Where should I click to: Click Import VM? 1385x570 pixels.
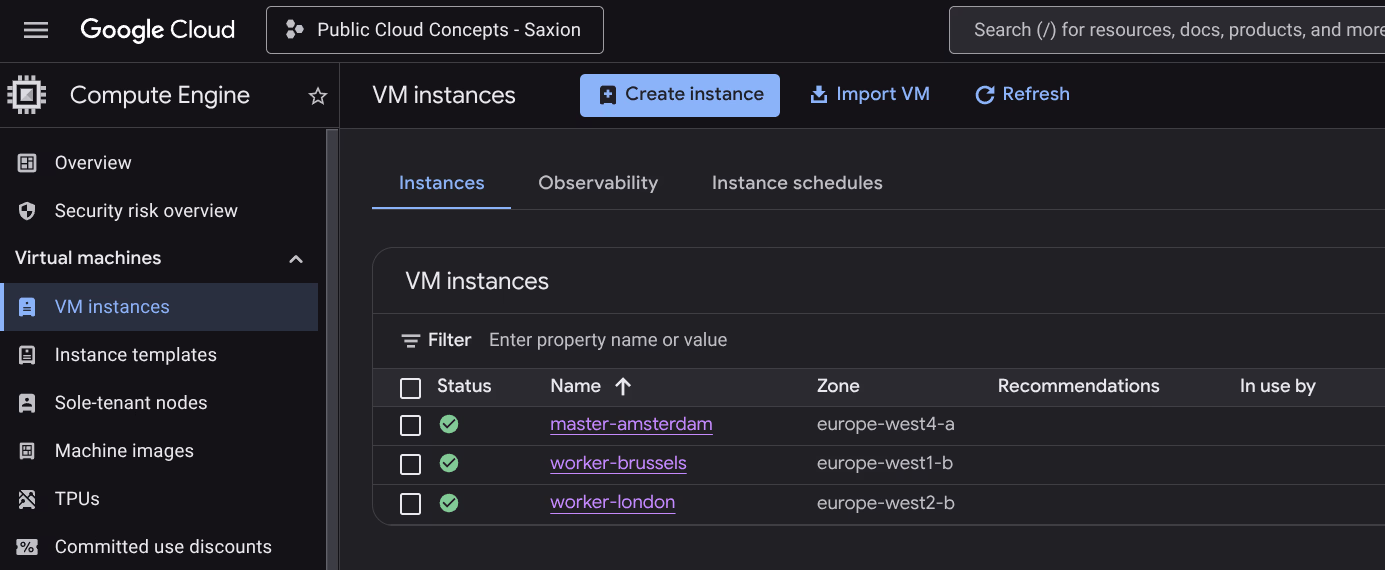click(870, 94)
